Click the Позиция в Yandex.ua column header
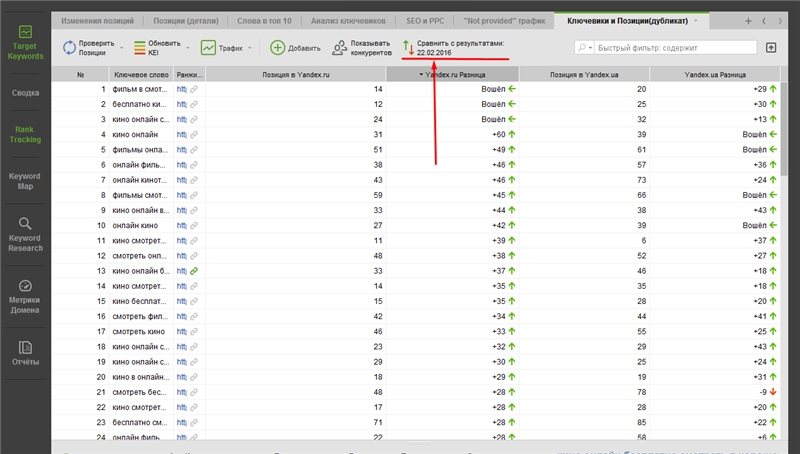This screenshot has width=800, height=454. [x=584, y=74]
